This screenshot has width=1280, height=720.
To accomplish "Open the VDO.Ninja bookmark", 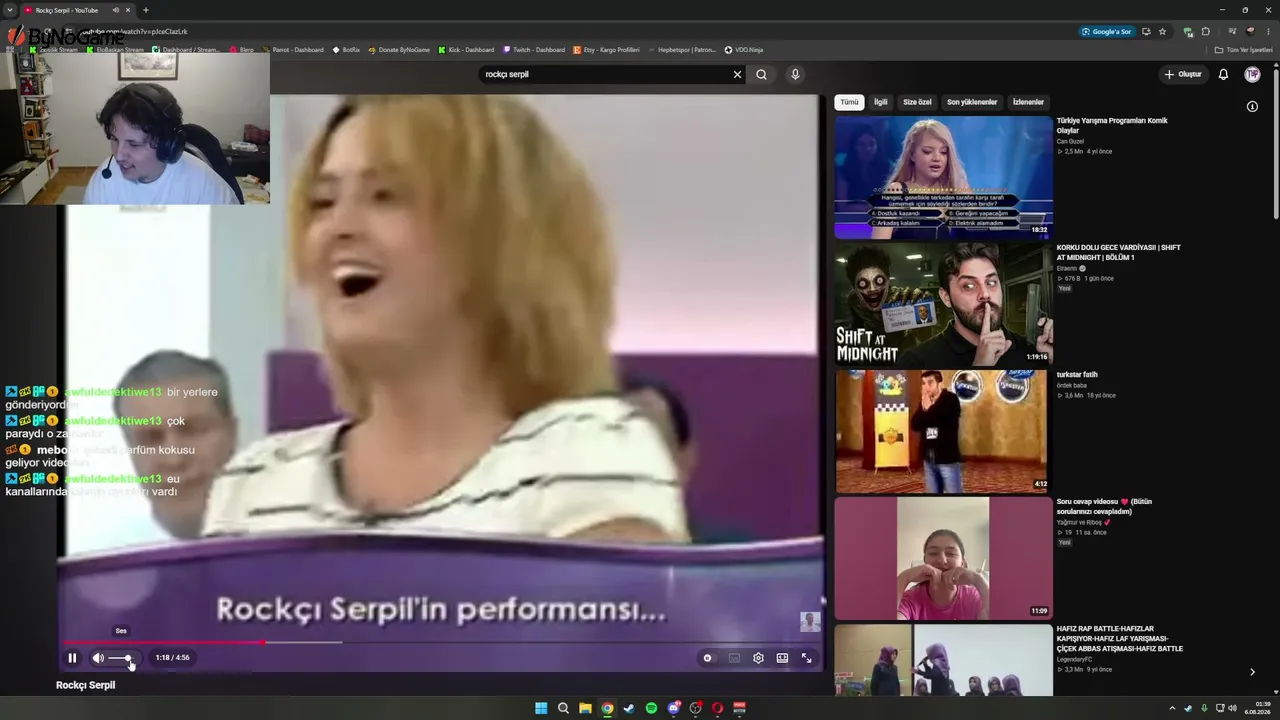I will pyautogui.click(x=743, y=50).
